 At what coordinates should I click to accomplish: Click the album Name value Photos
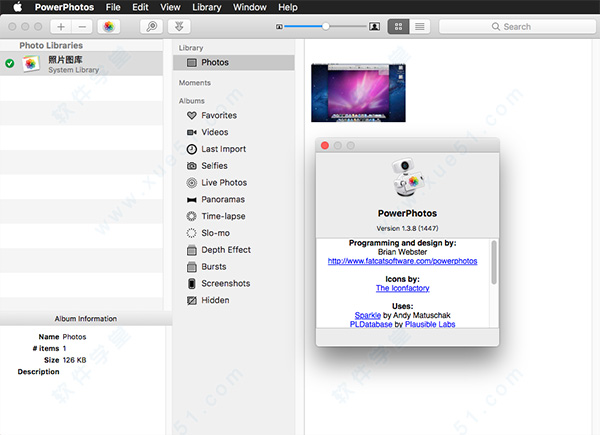(x=74, y=337)
